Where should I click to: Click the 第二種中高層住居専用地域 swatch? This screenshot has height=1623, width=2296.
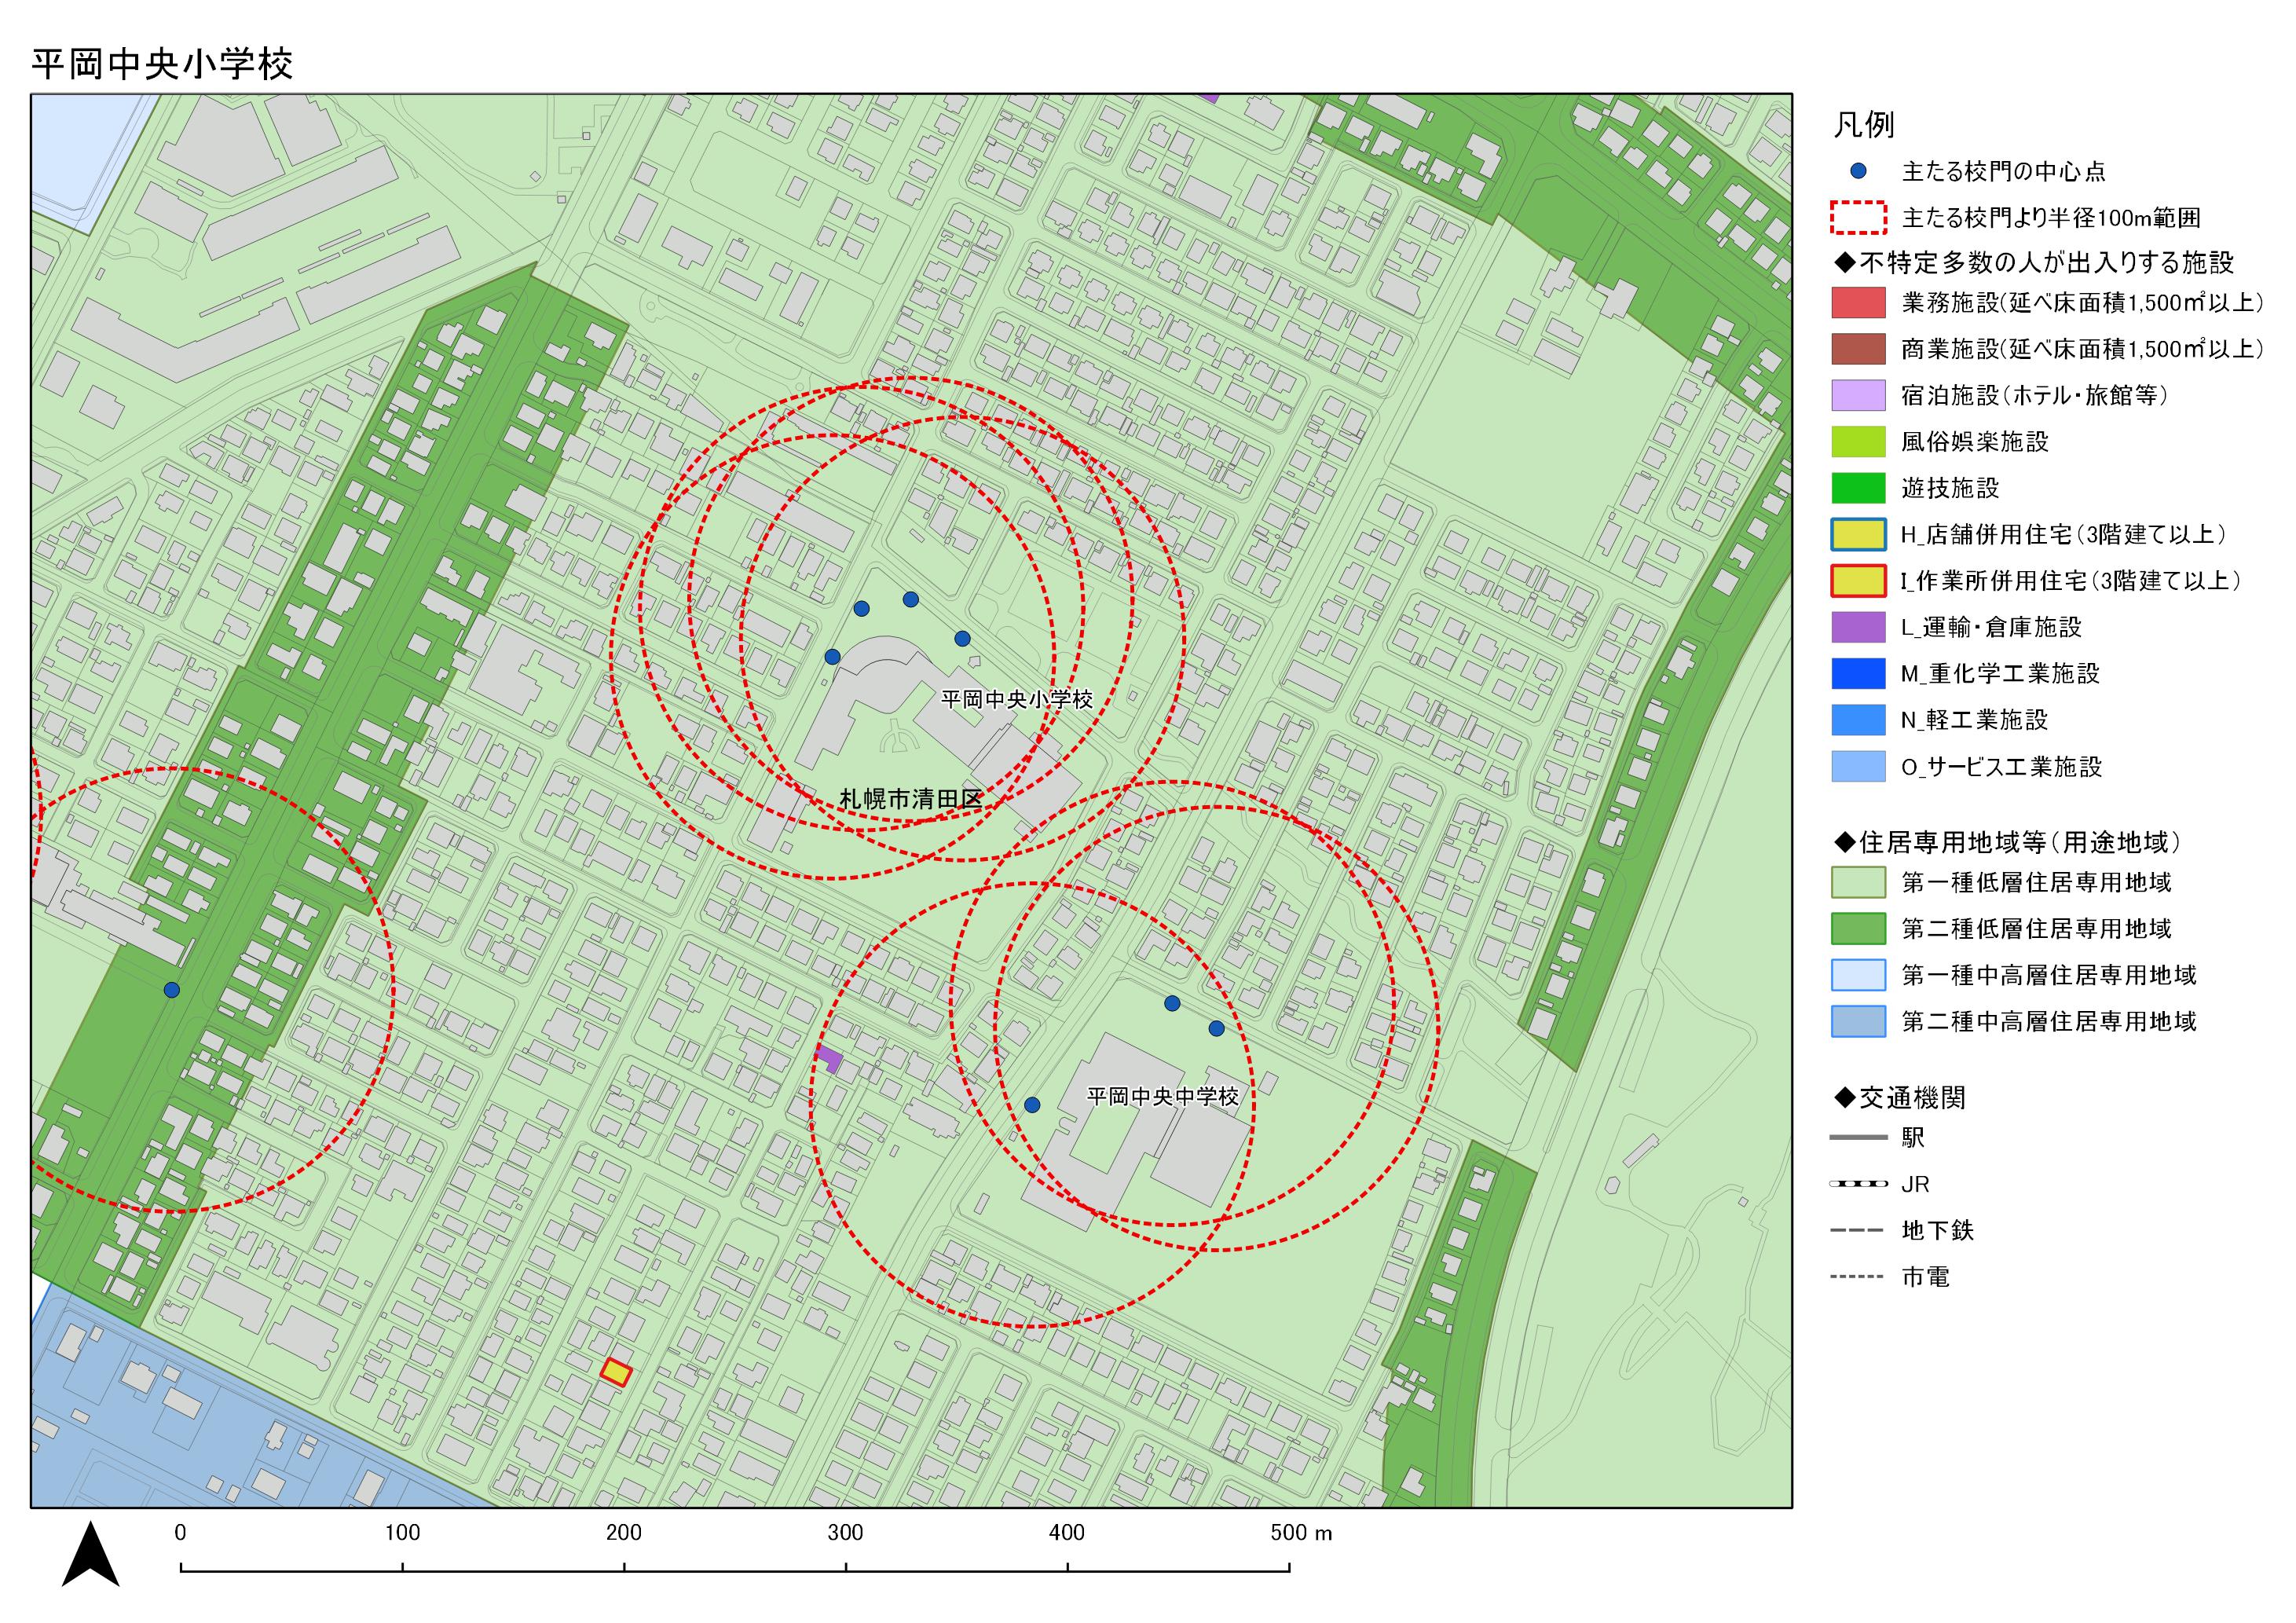[1858, 1022]
